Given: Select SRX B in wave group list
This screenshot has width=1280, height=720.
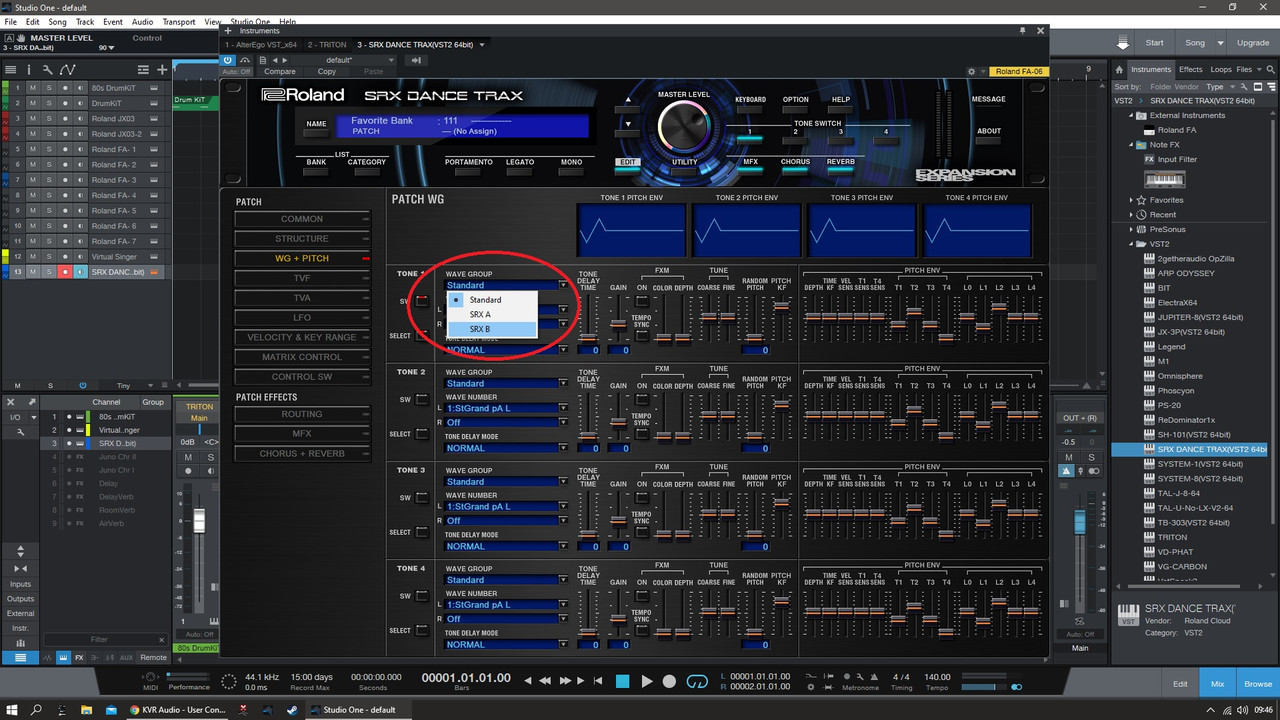Looking at the screenshot, I should [492, 329].
